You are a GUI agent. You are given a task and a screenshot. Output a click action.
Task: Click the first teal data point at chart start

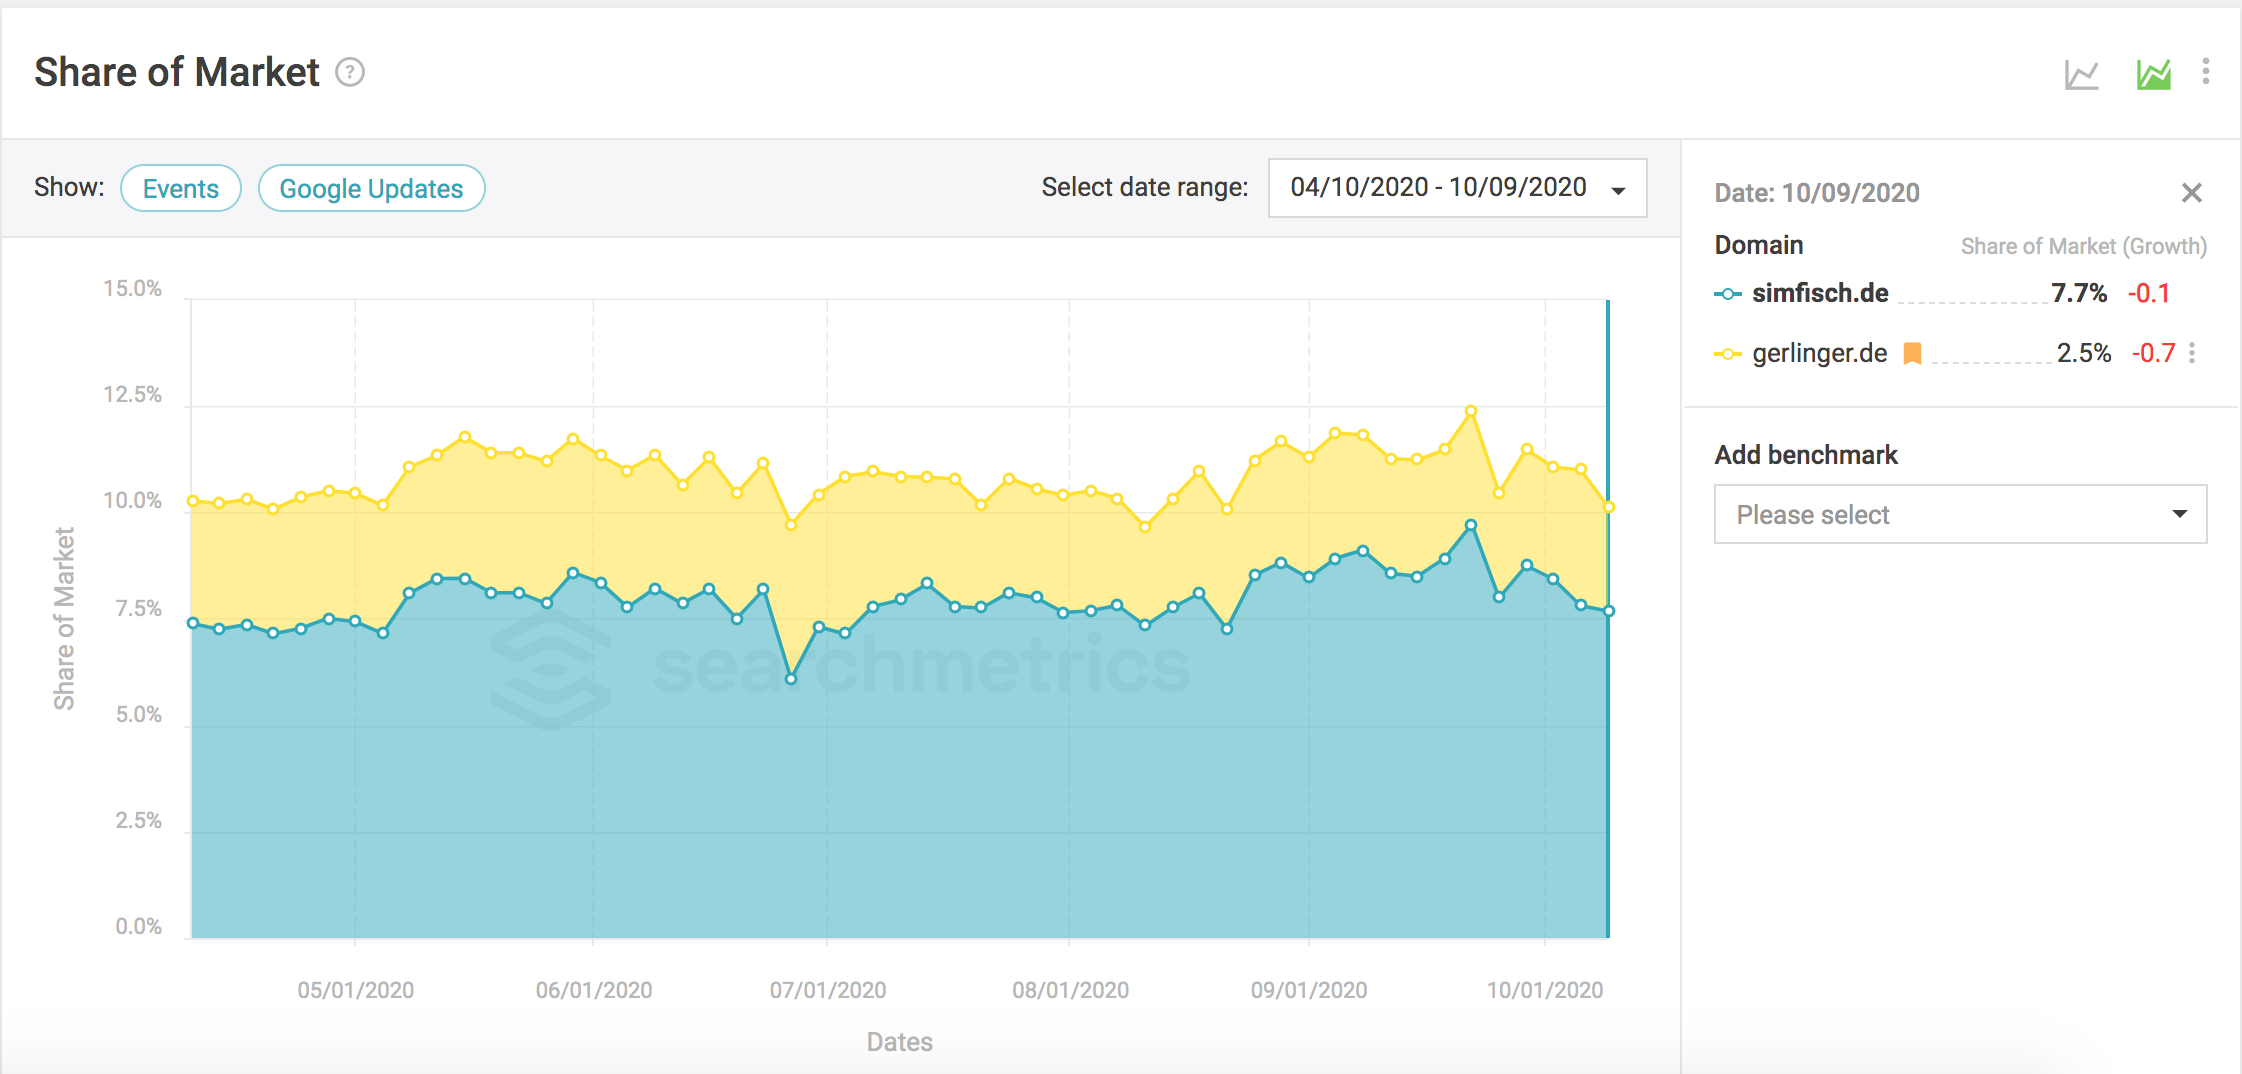193,623
